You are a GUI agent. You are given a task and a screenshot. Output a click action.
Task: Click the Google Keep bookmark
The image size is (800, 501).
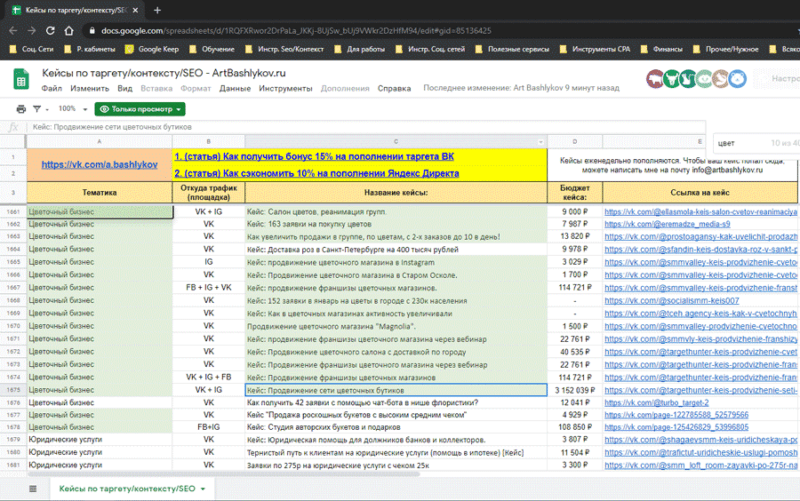156,48
